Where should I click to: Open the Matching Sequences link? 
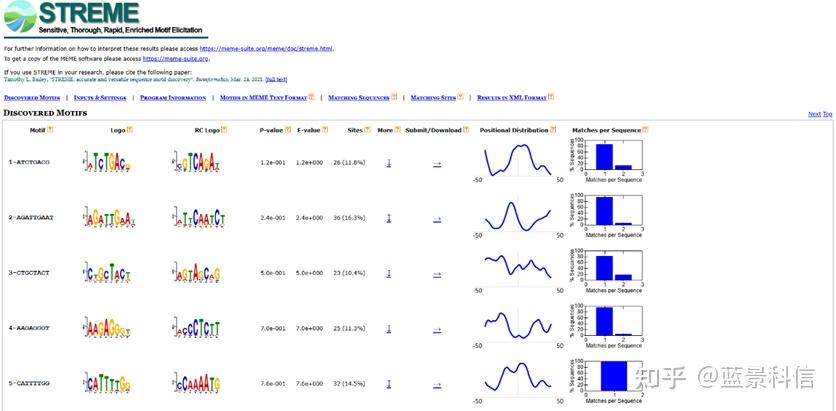359,98
